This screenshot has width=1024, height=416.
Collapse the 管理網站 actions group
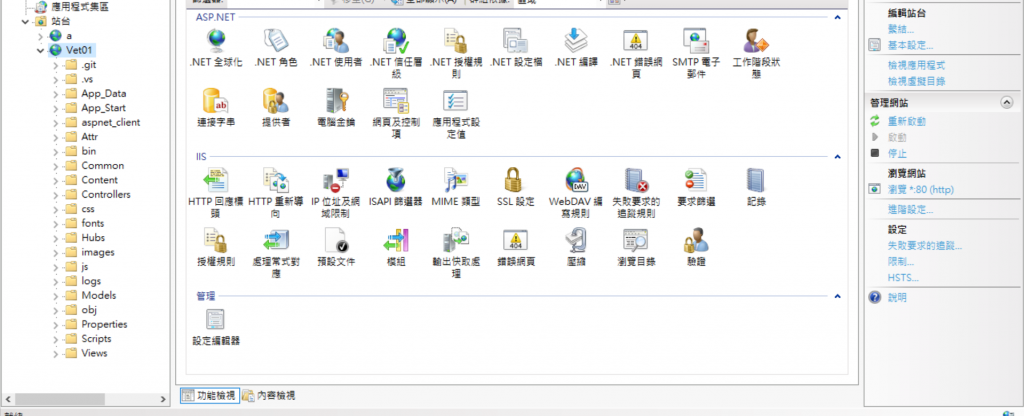coord(1006,103)
